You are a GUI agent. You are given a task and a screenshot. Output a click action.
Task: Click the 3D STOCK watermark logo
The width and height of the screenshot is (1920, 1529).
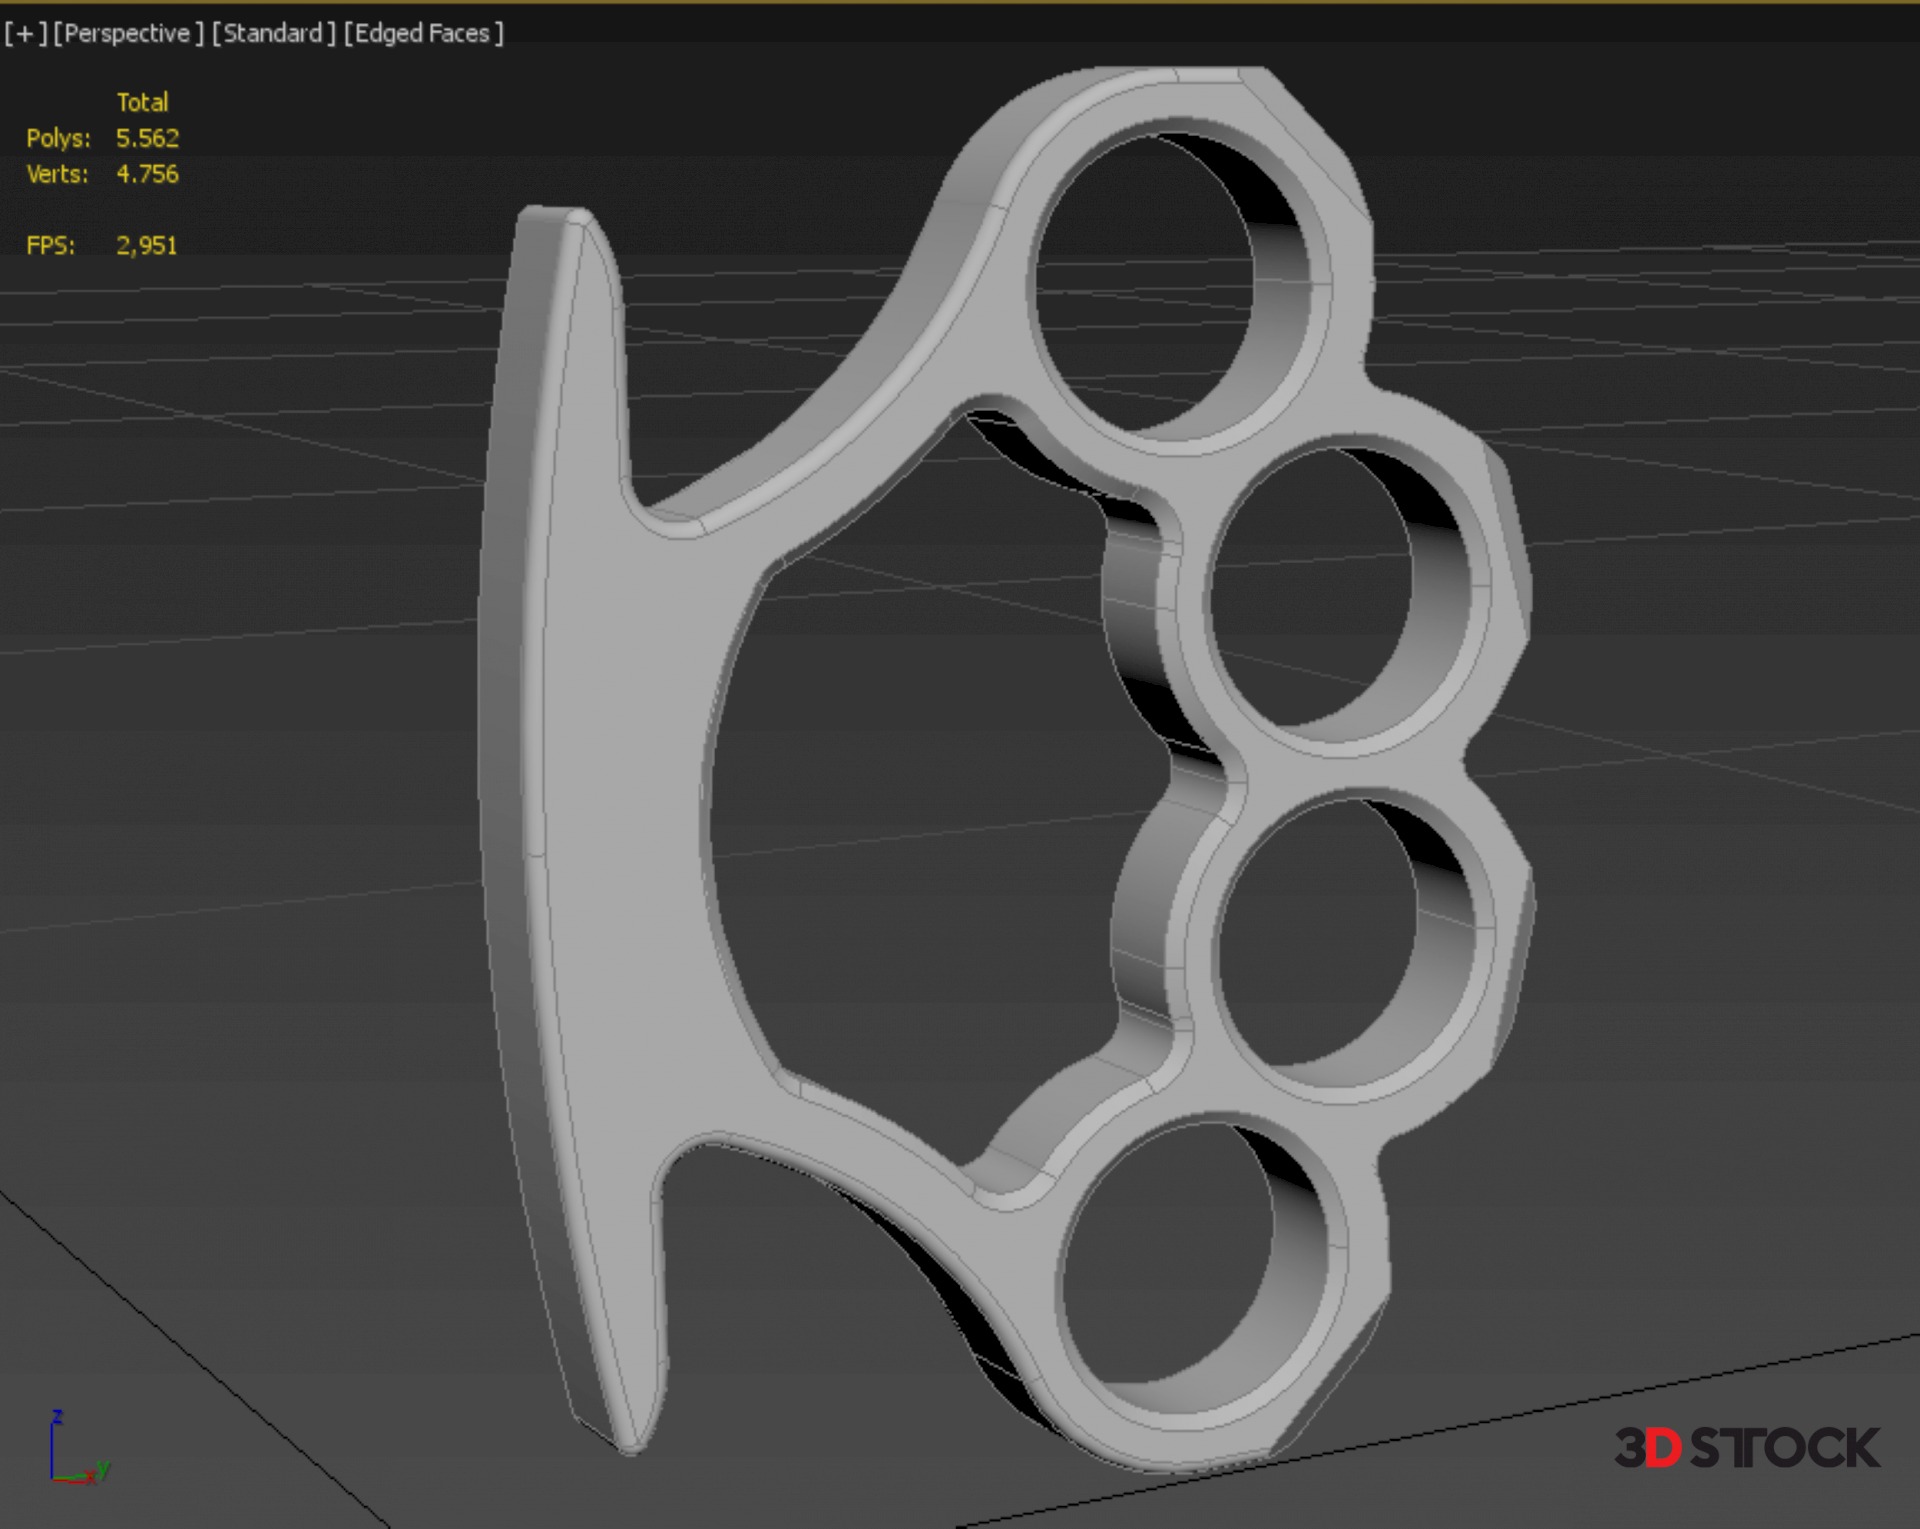[x=1746, y=1448]
